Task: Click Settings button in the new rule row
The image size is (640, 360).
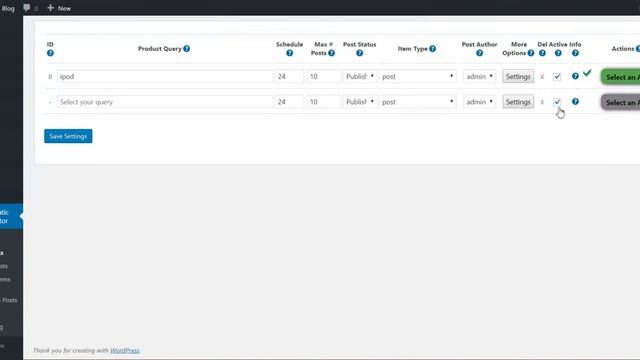Action: 518,102
